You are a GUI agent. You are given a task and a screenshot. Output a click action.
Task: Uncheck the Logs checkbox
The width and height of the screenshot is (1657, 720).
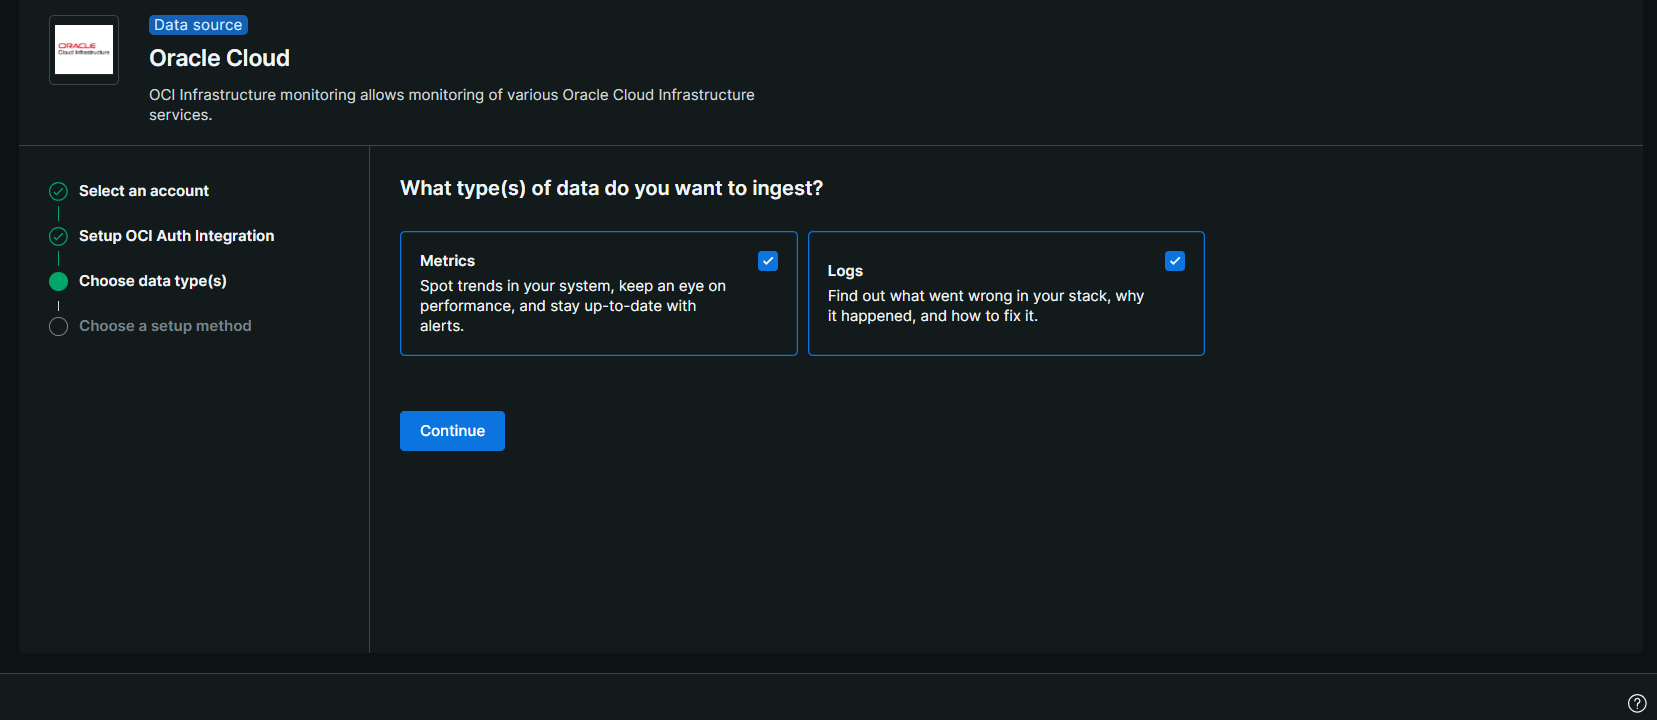tap(1175, 261)
